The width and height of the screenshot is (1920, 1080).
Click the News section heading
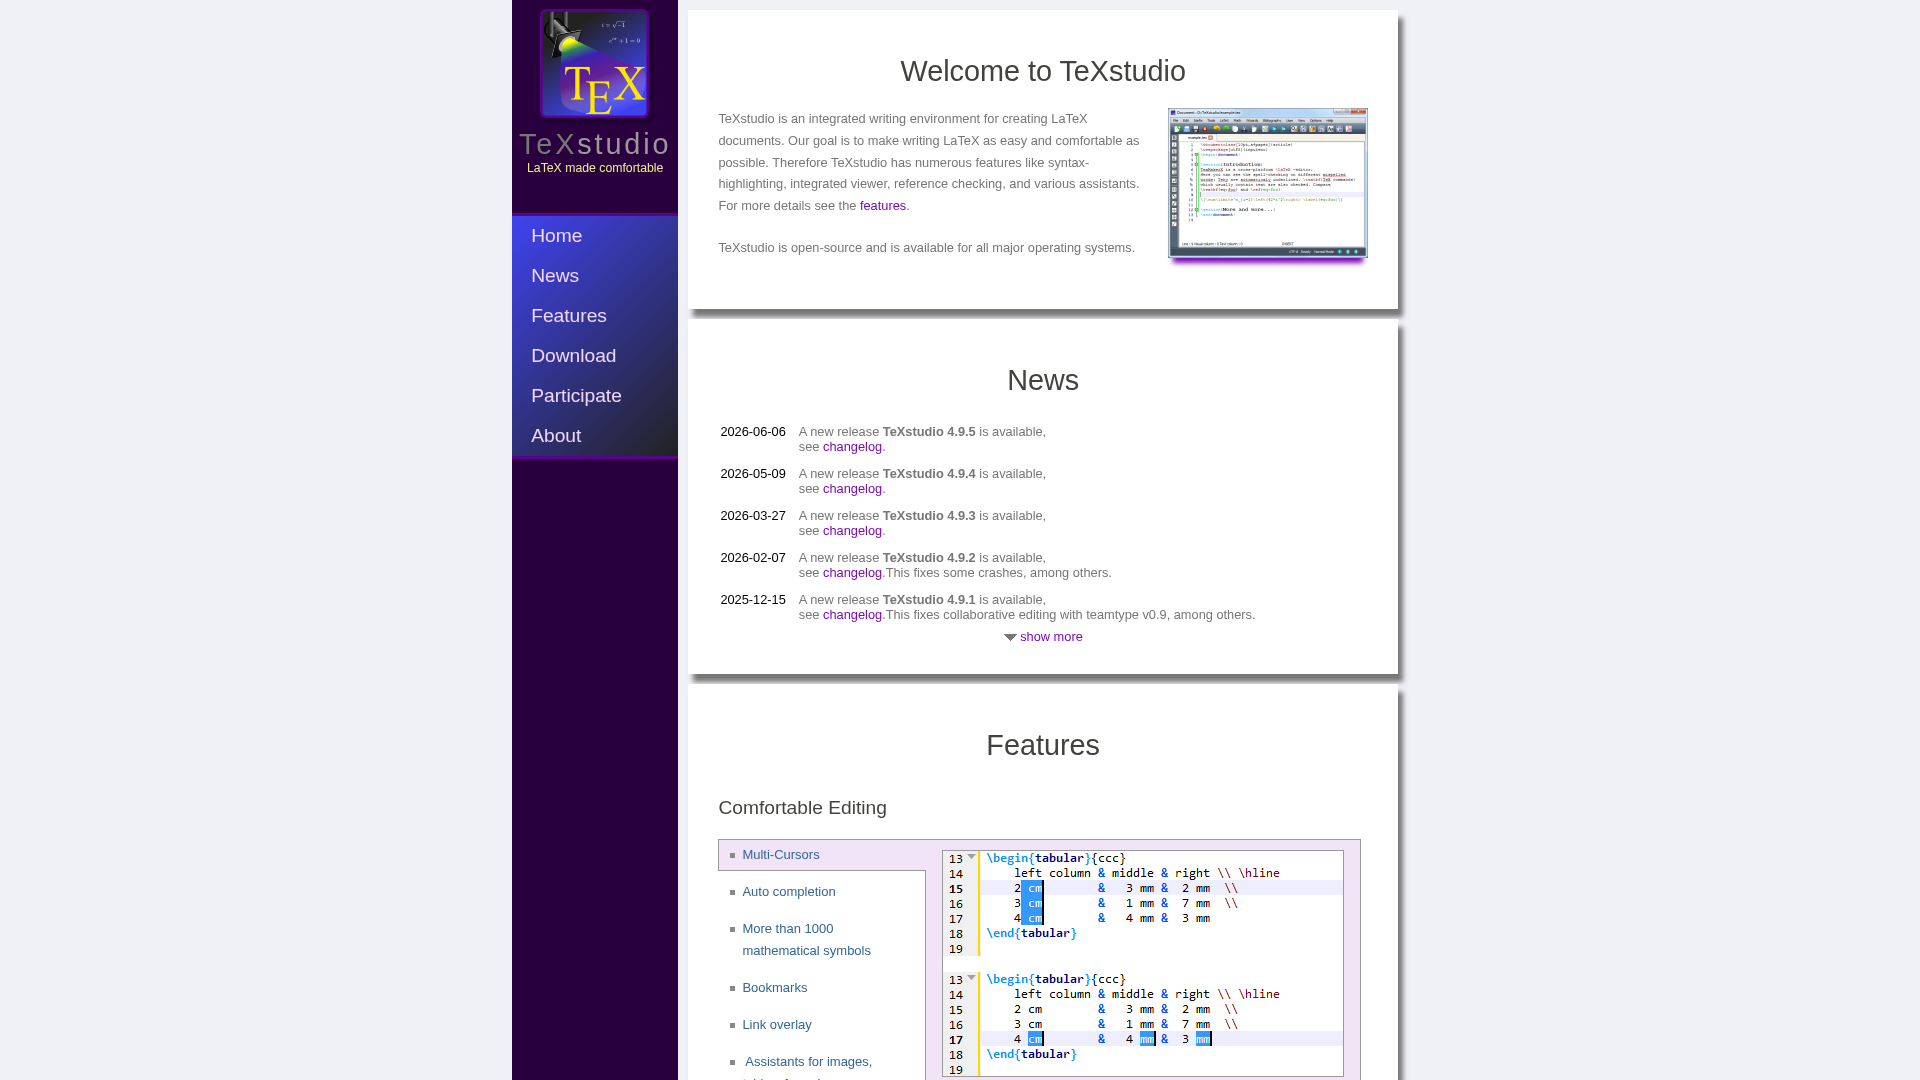1043,380
